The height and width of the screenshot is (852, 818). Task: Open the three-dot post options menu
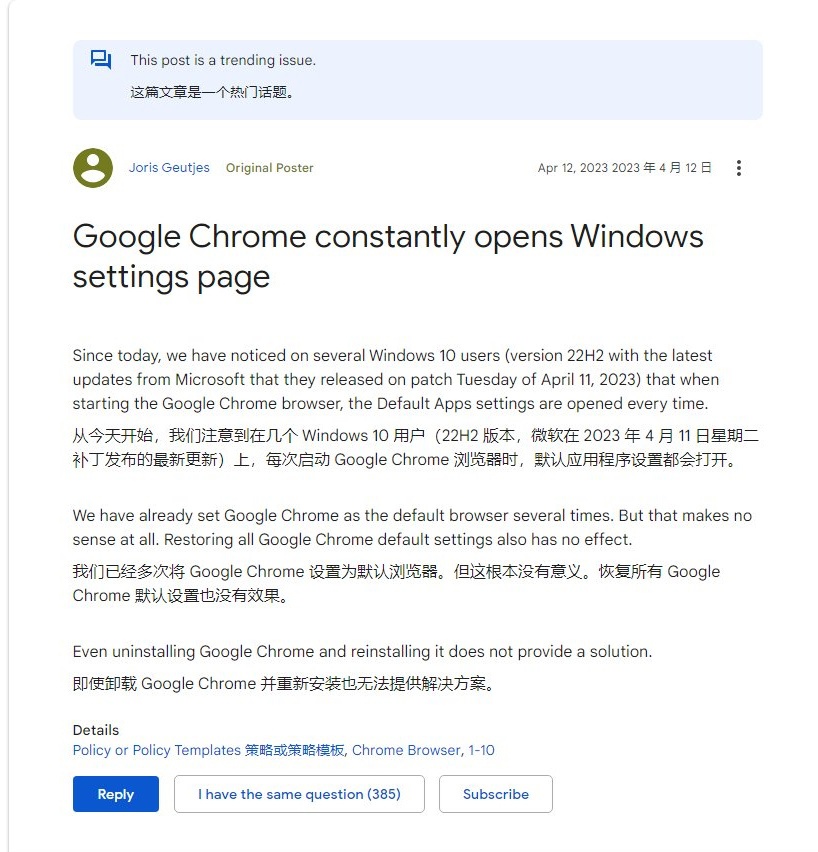[x=739, y=168]
